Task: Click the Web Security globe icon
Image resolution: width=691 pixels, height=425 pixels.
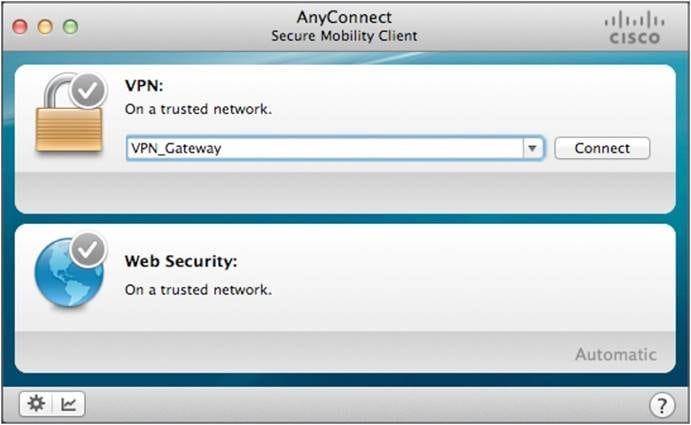Action: tap(67, 274)
